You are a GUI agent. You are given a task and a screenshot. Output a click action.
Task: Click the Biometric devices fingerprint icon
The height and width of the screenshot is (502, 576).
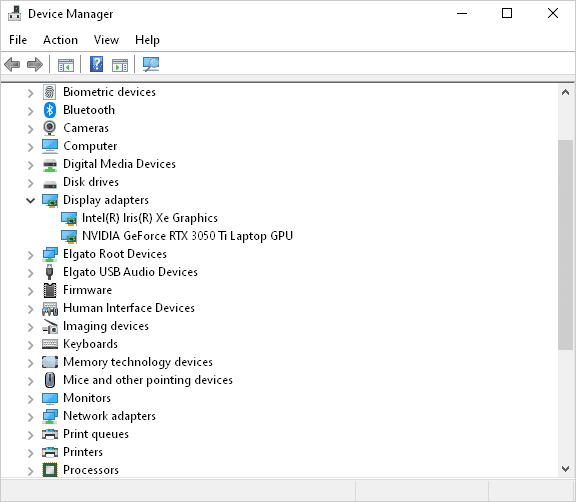(x=50, y=92)
